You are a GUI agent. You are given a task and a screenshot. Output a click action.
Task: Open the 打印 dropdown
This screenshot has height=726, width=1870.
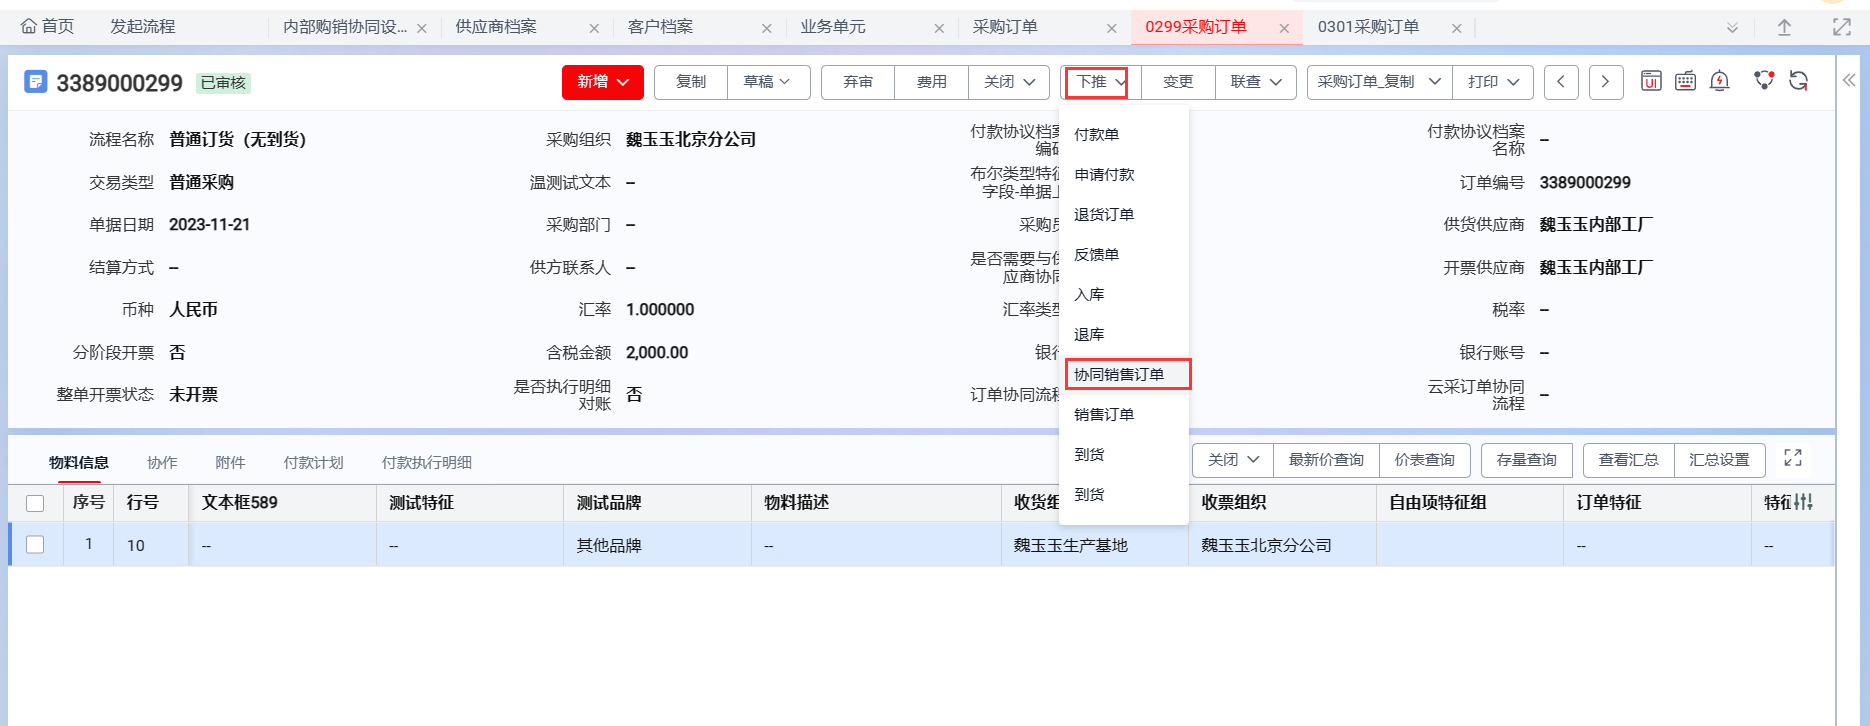1493,82
